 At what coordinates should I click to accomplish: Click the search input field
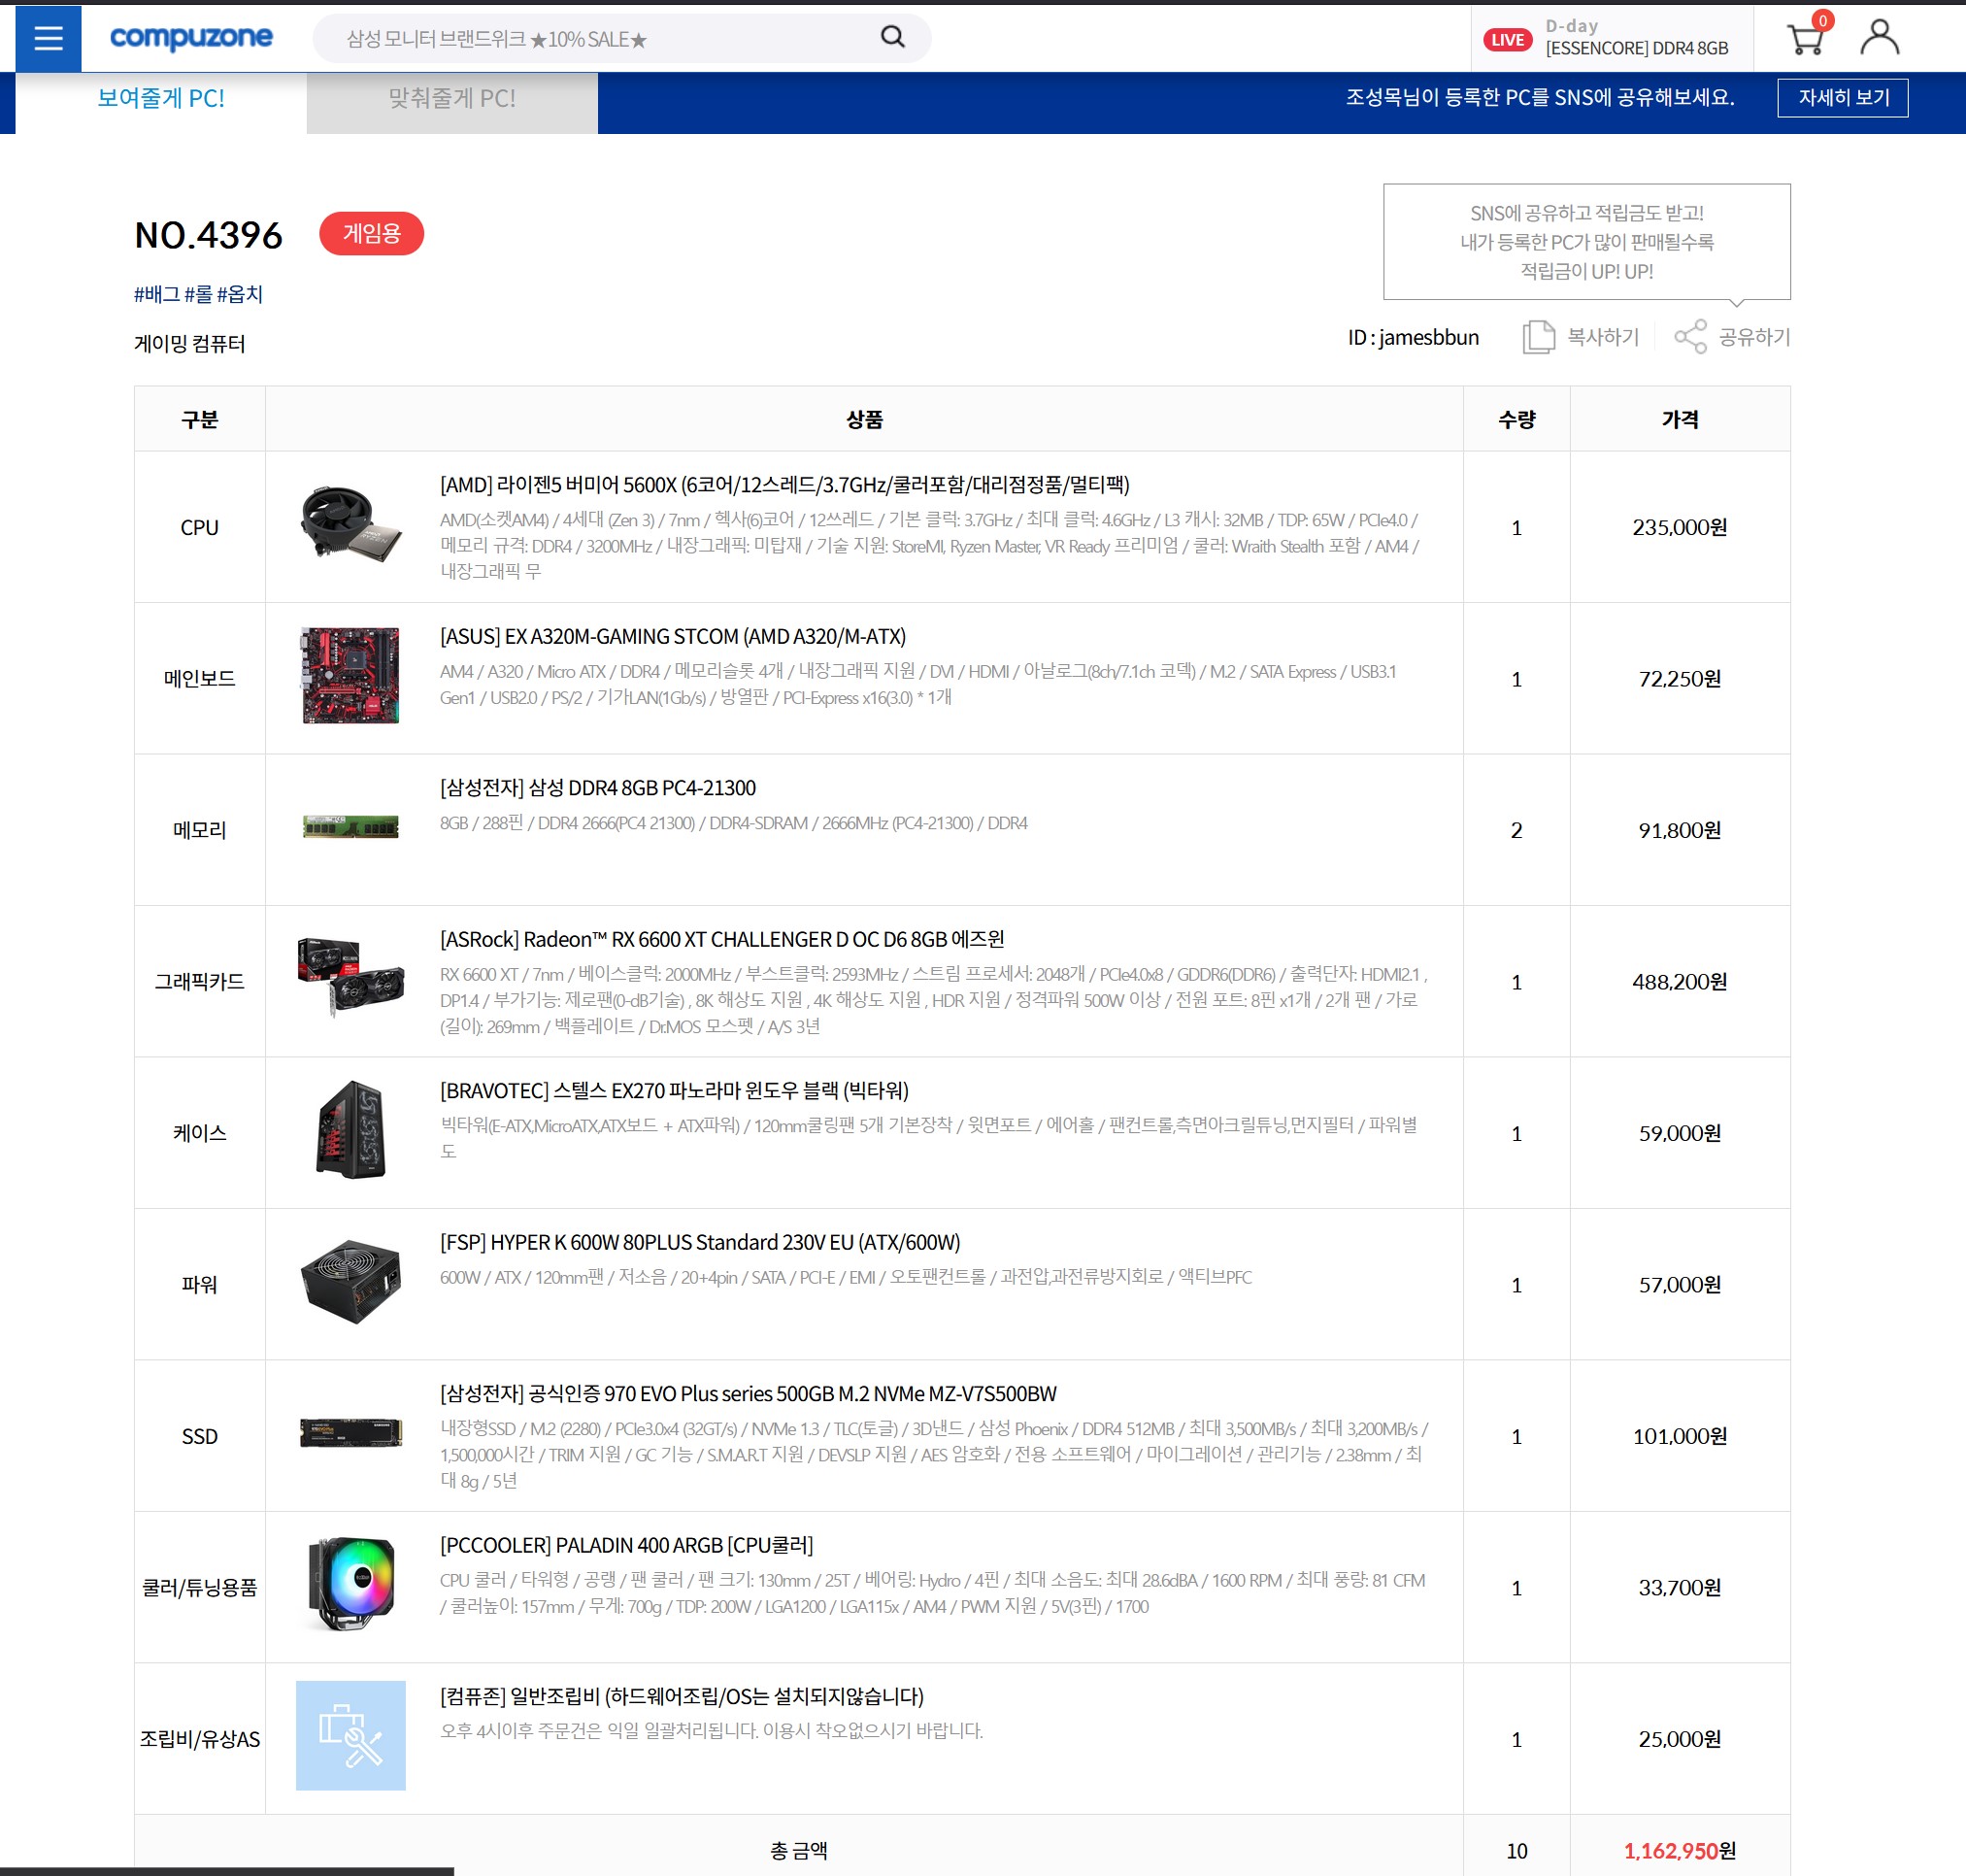(x=600, y=39)
